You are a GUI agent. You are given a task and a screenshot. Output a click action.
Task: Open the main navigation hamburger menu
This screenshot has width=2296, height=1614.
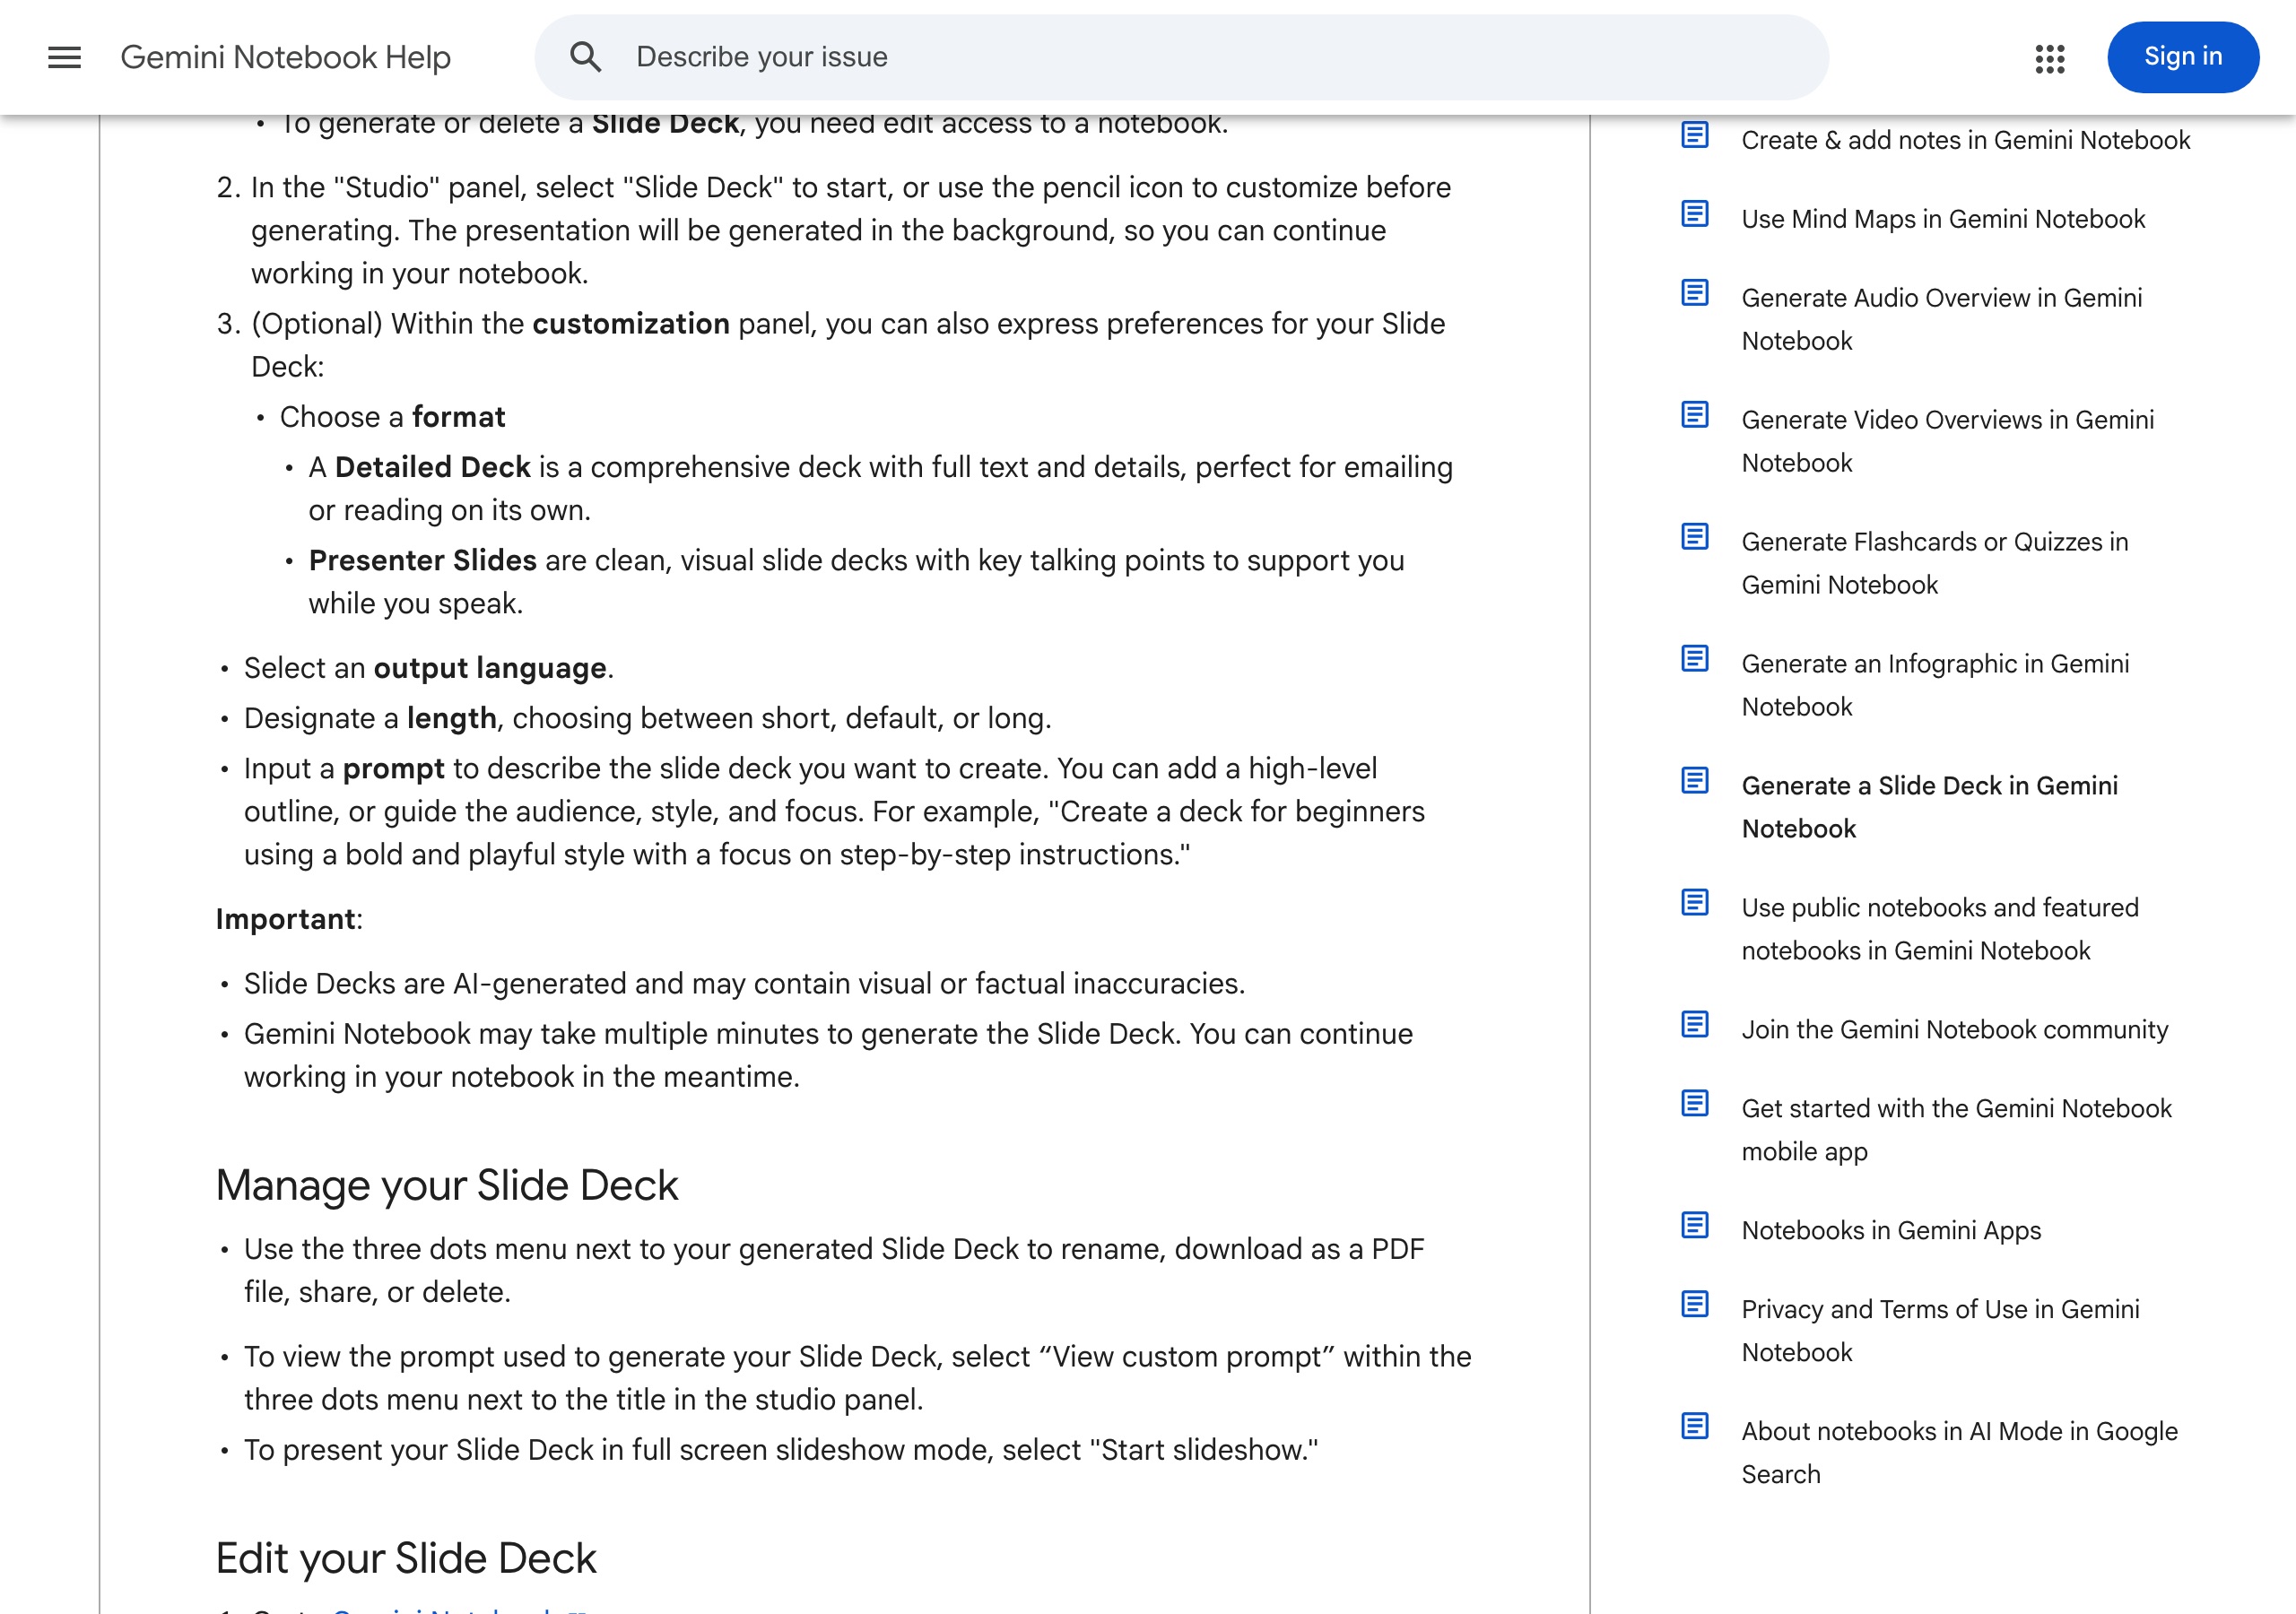tap(65, 57)
